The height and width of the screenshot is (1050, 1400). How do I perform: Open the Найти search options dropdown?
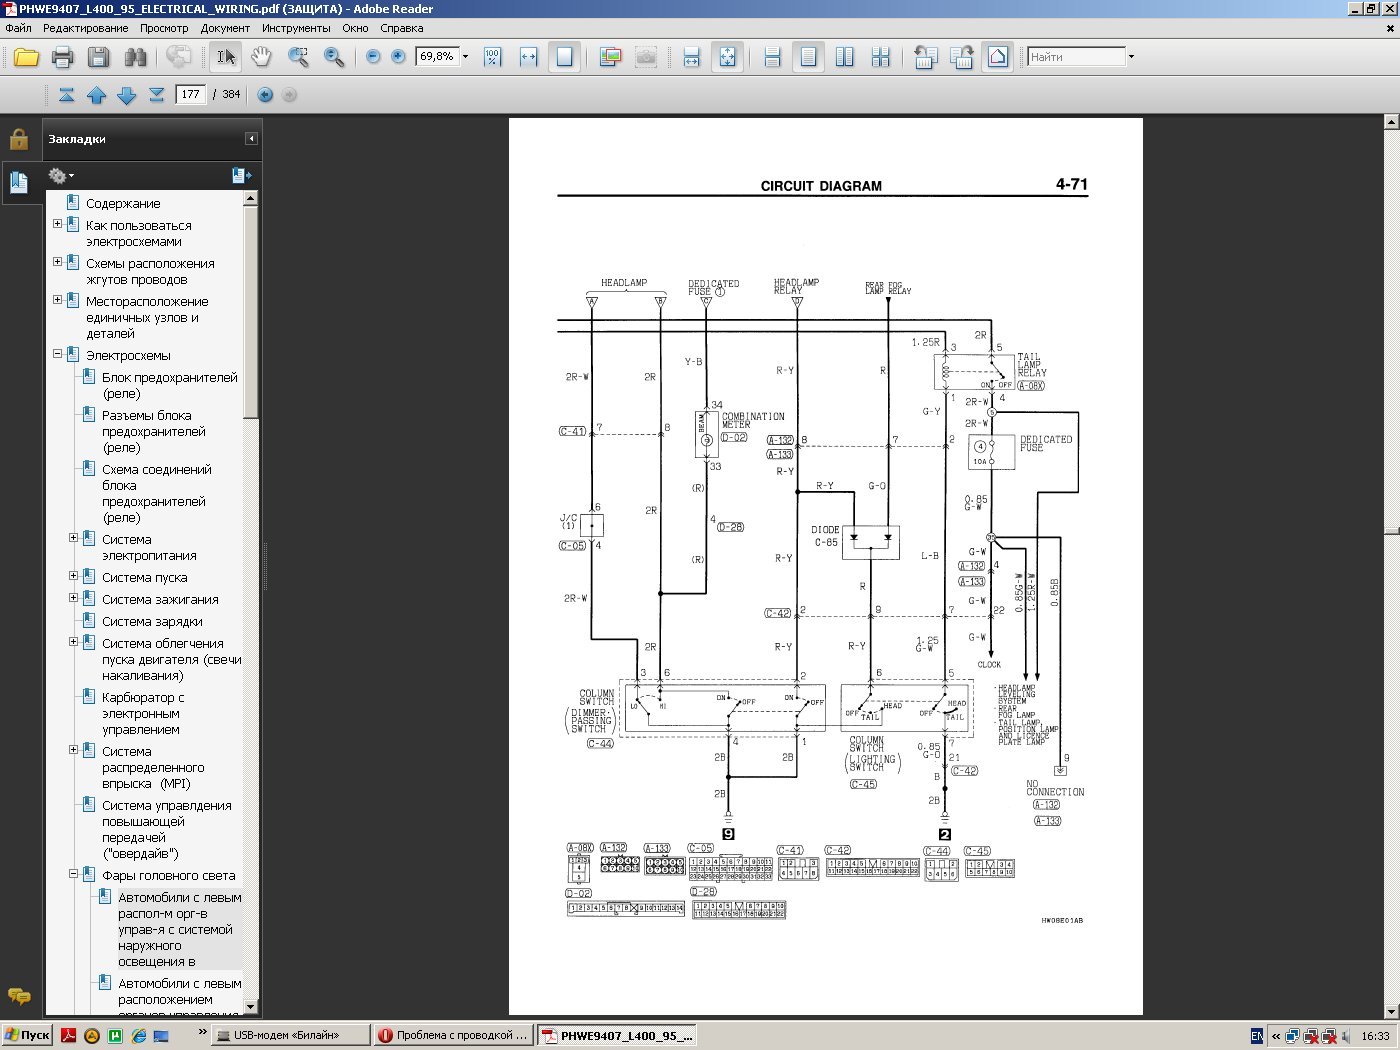coord(1131,57)
